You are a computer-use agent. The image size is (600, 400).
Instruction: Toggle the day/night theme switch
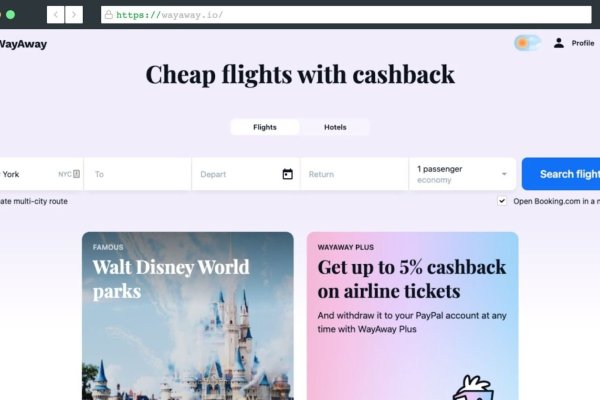pyautogui.click(x=527, y=43)
